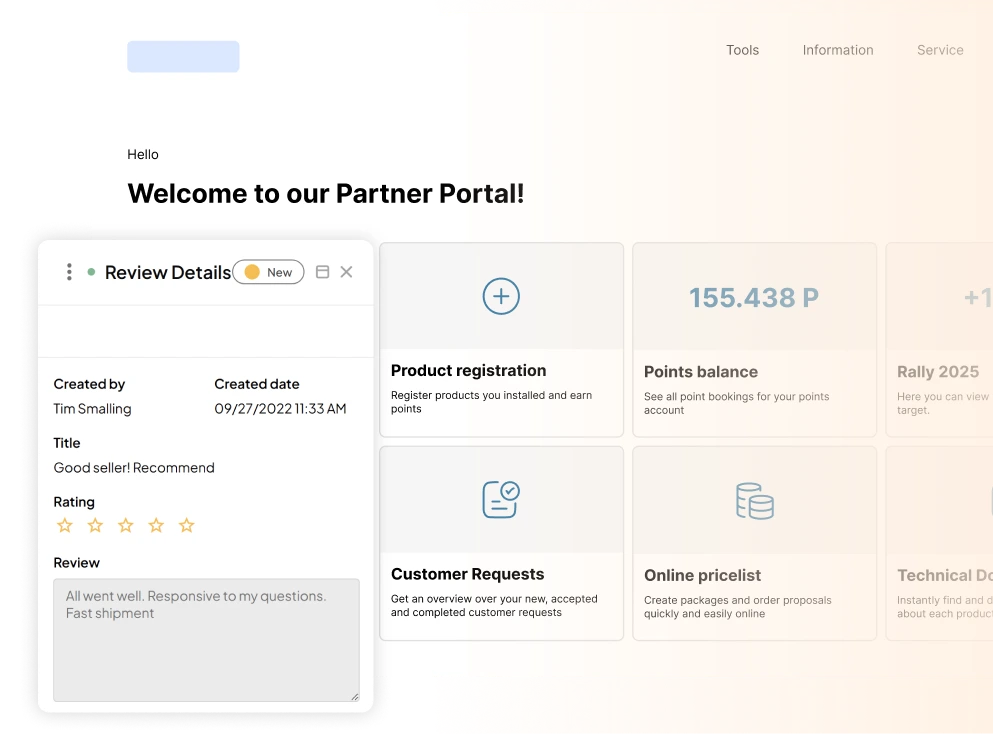Click the resize handle of the Review textarea
Screen dimensions: 993x734
point(355,697)
